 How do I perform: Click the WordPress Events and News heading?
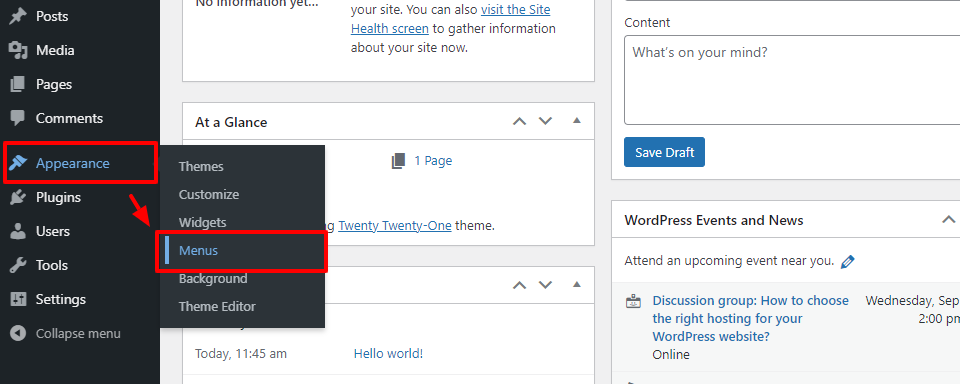714,220
